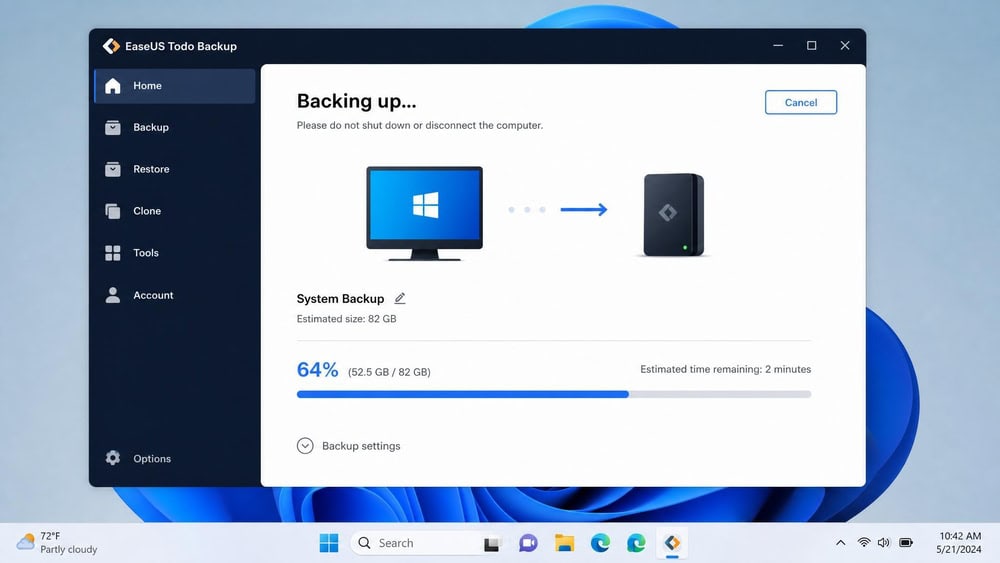Click the backup progress bar
Screen dimensions: 1000x563
pos(554,394)
